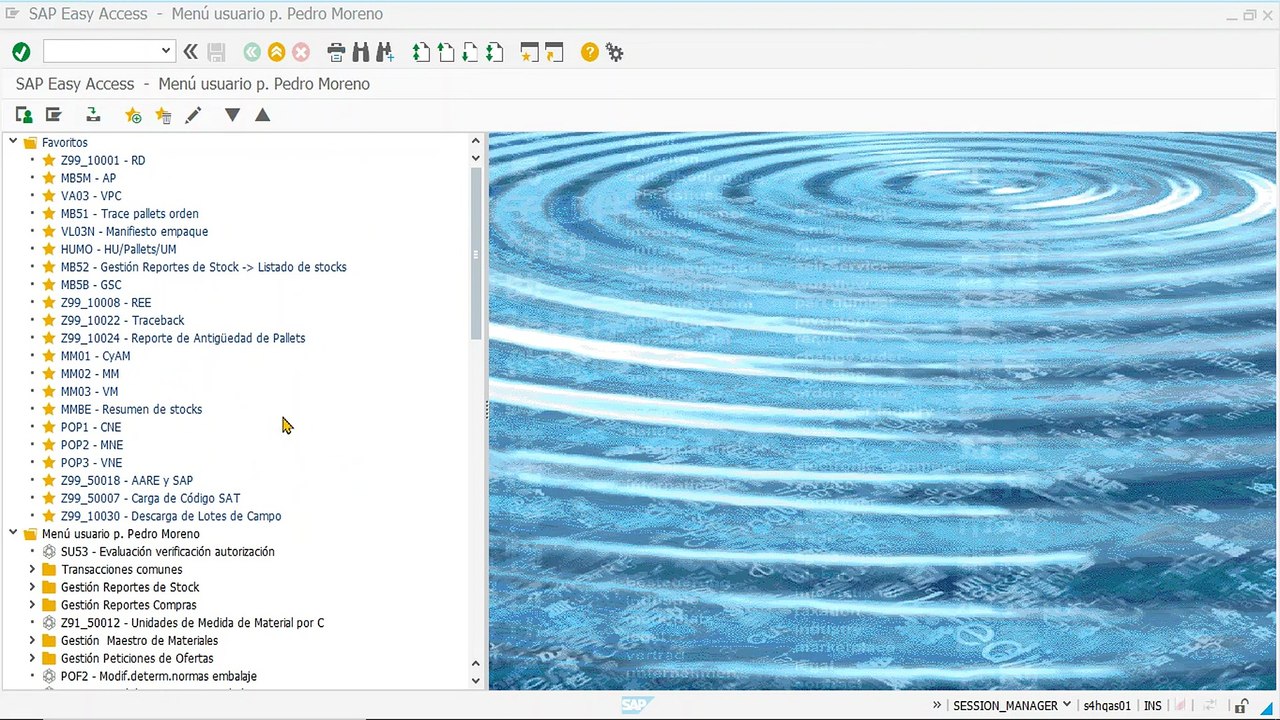Click the Generate Shortcut icon
This screenshot has width=1280, height=720.
pos(554,52)
